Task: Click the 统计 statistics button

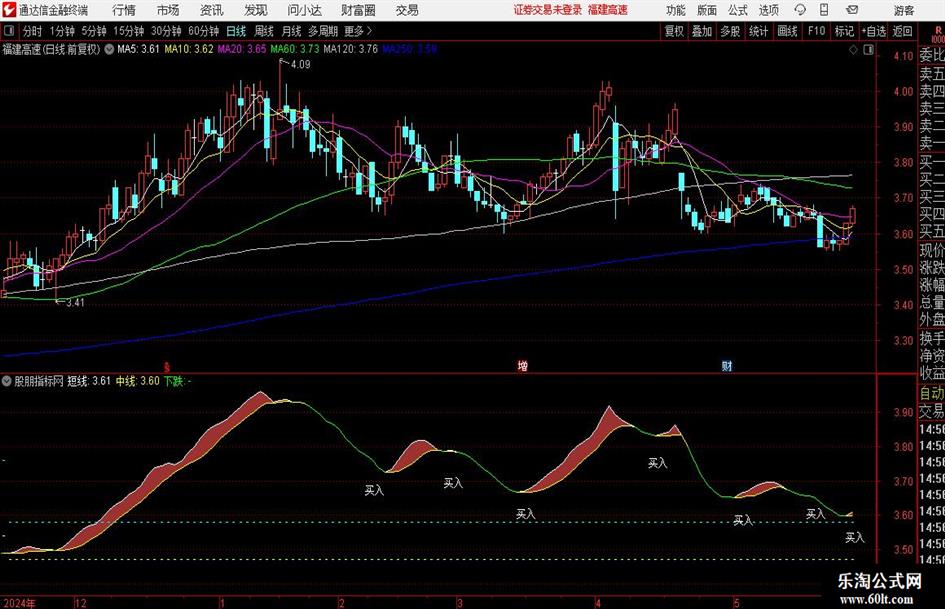Action: pos(758,31)
